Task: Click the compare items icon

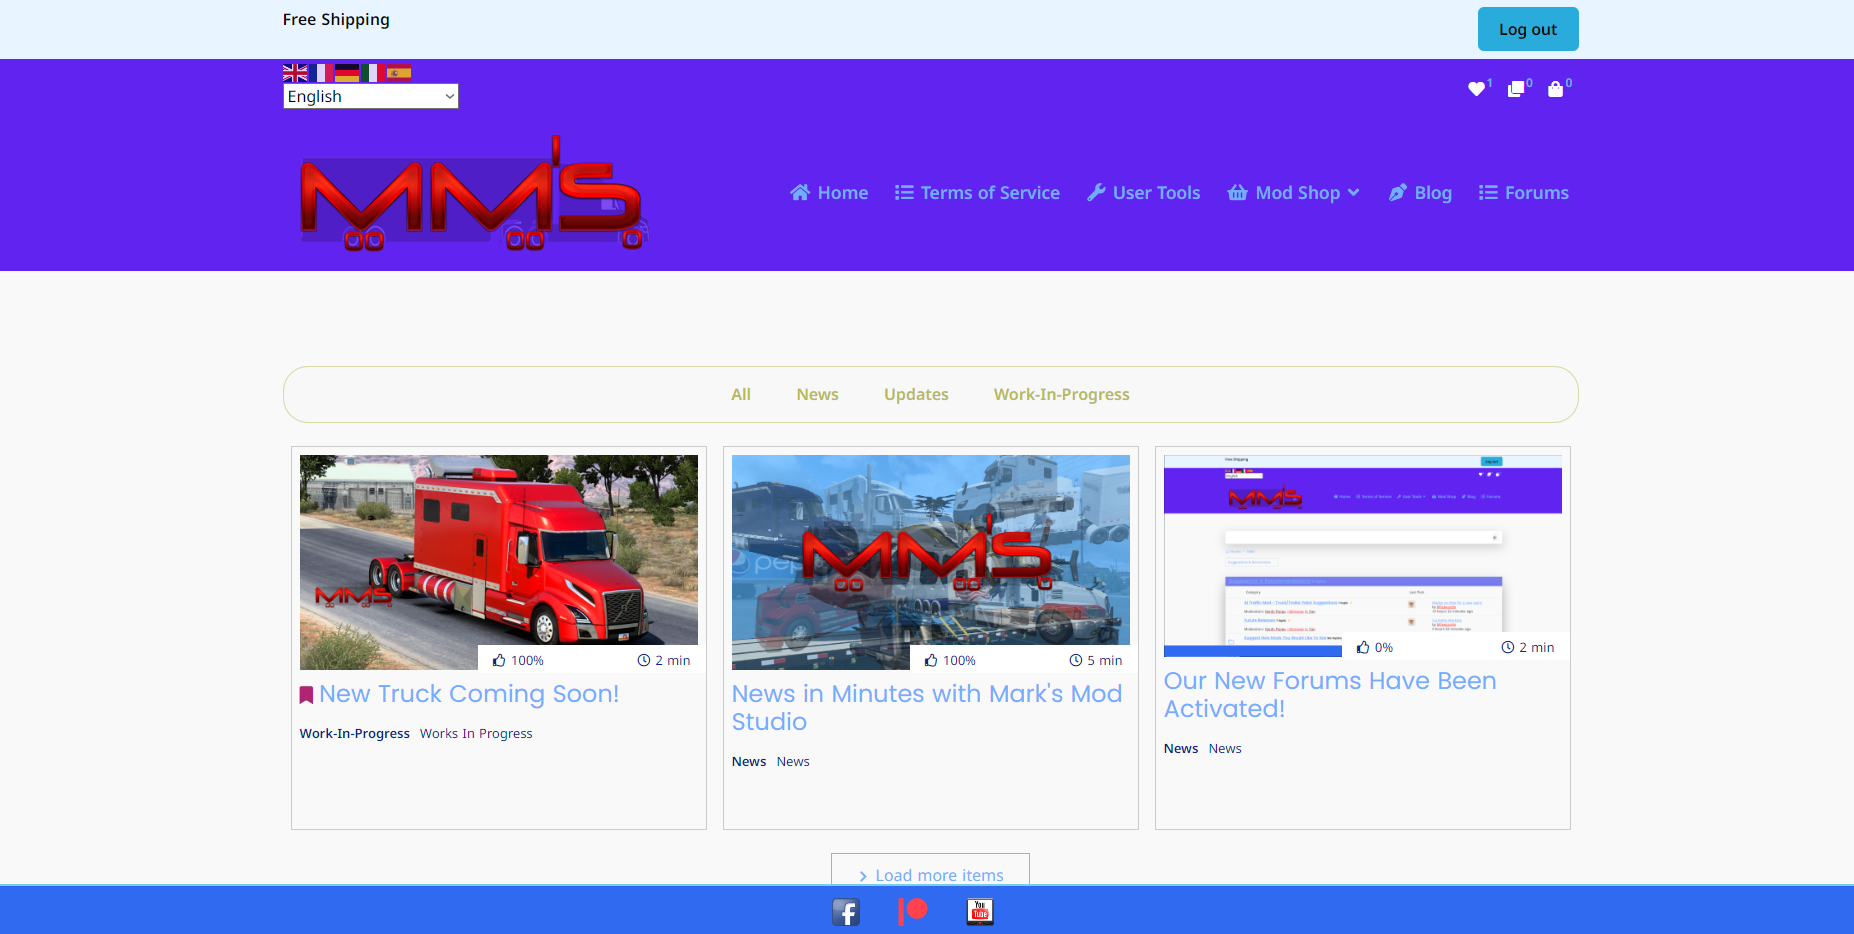Action: (x=1516, y=89)
